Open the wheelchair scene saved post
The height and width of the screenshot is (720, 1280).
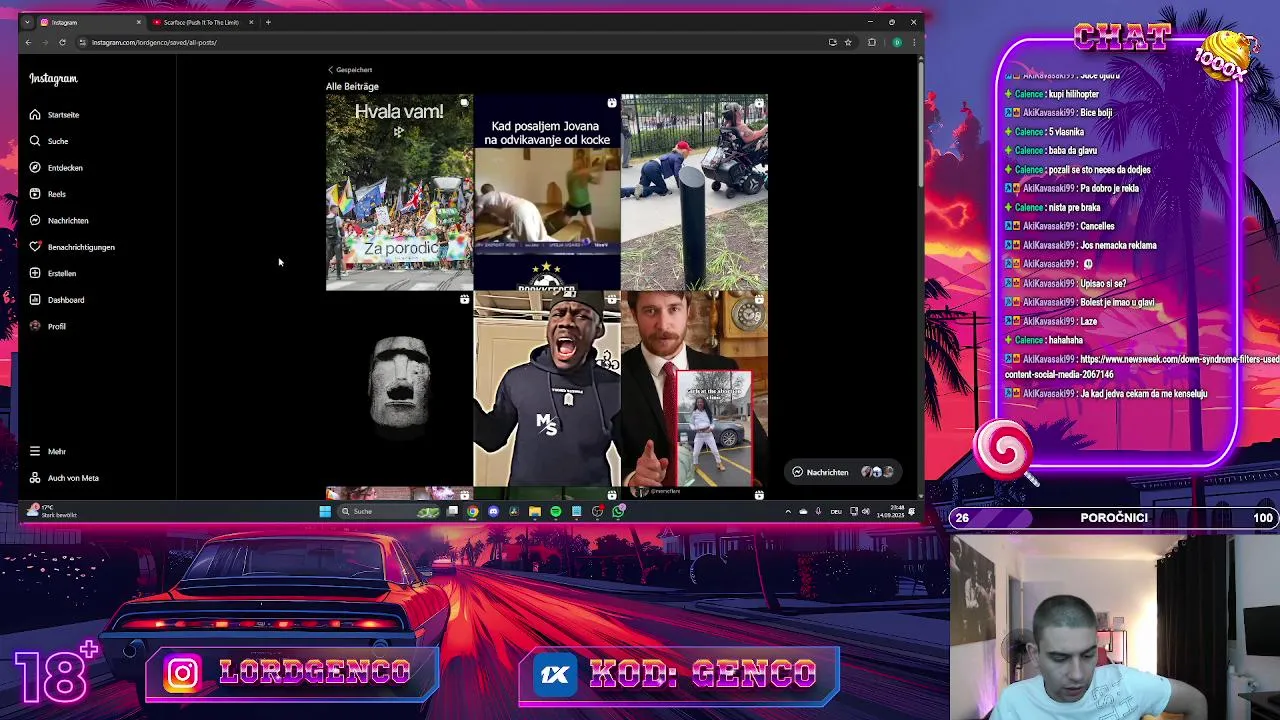[694, 192]
